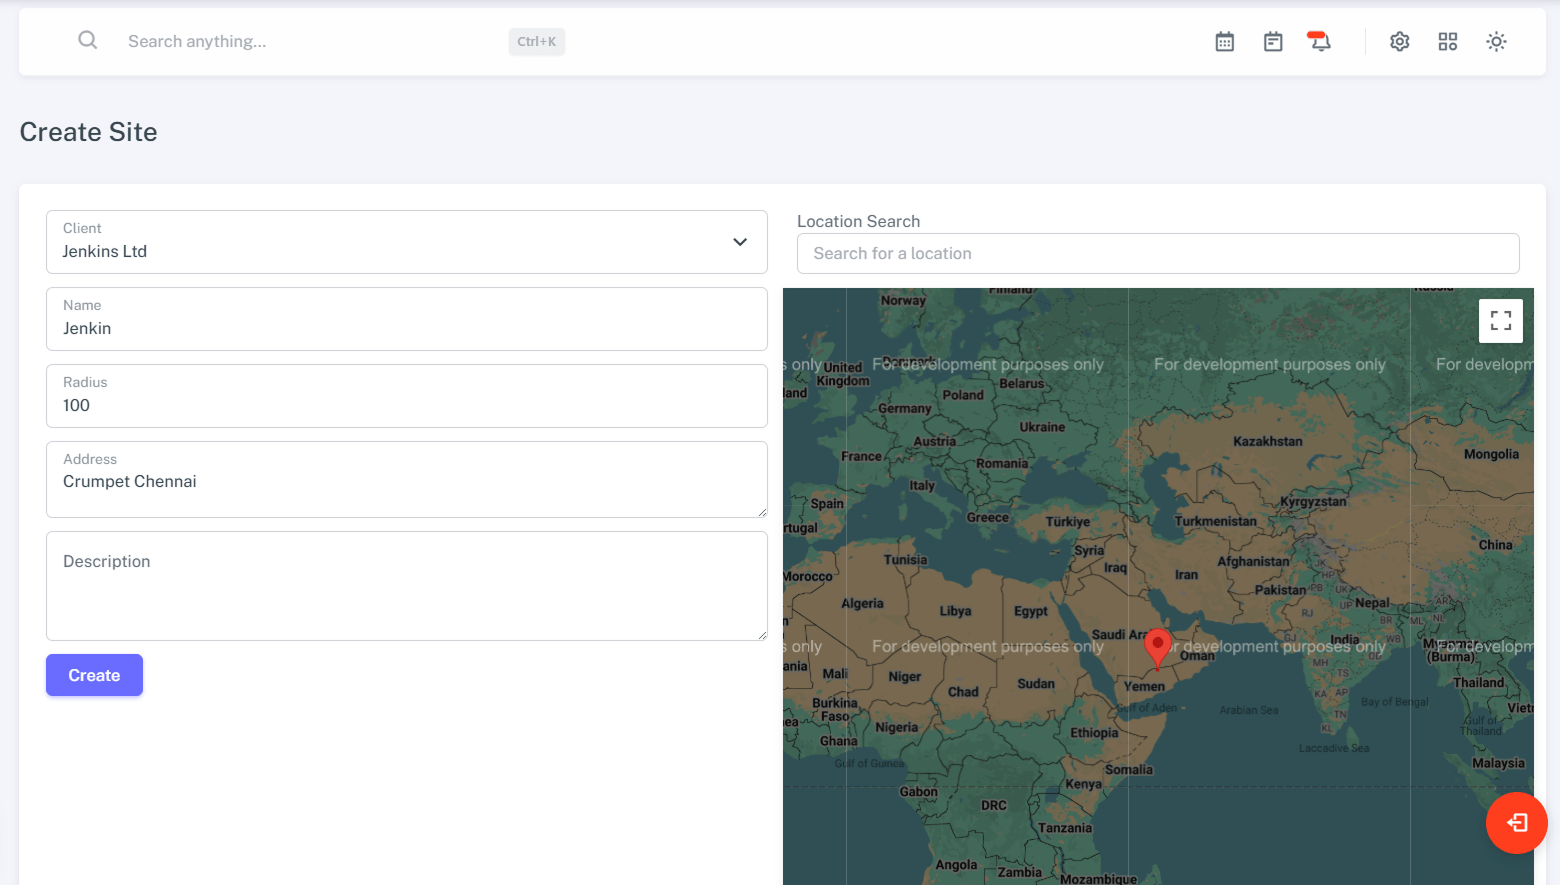The image size is (1560, 885).
Task: Toggle light/dark theme sun icon
Action: point(1495,42)
